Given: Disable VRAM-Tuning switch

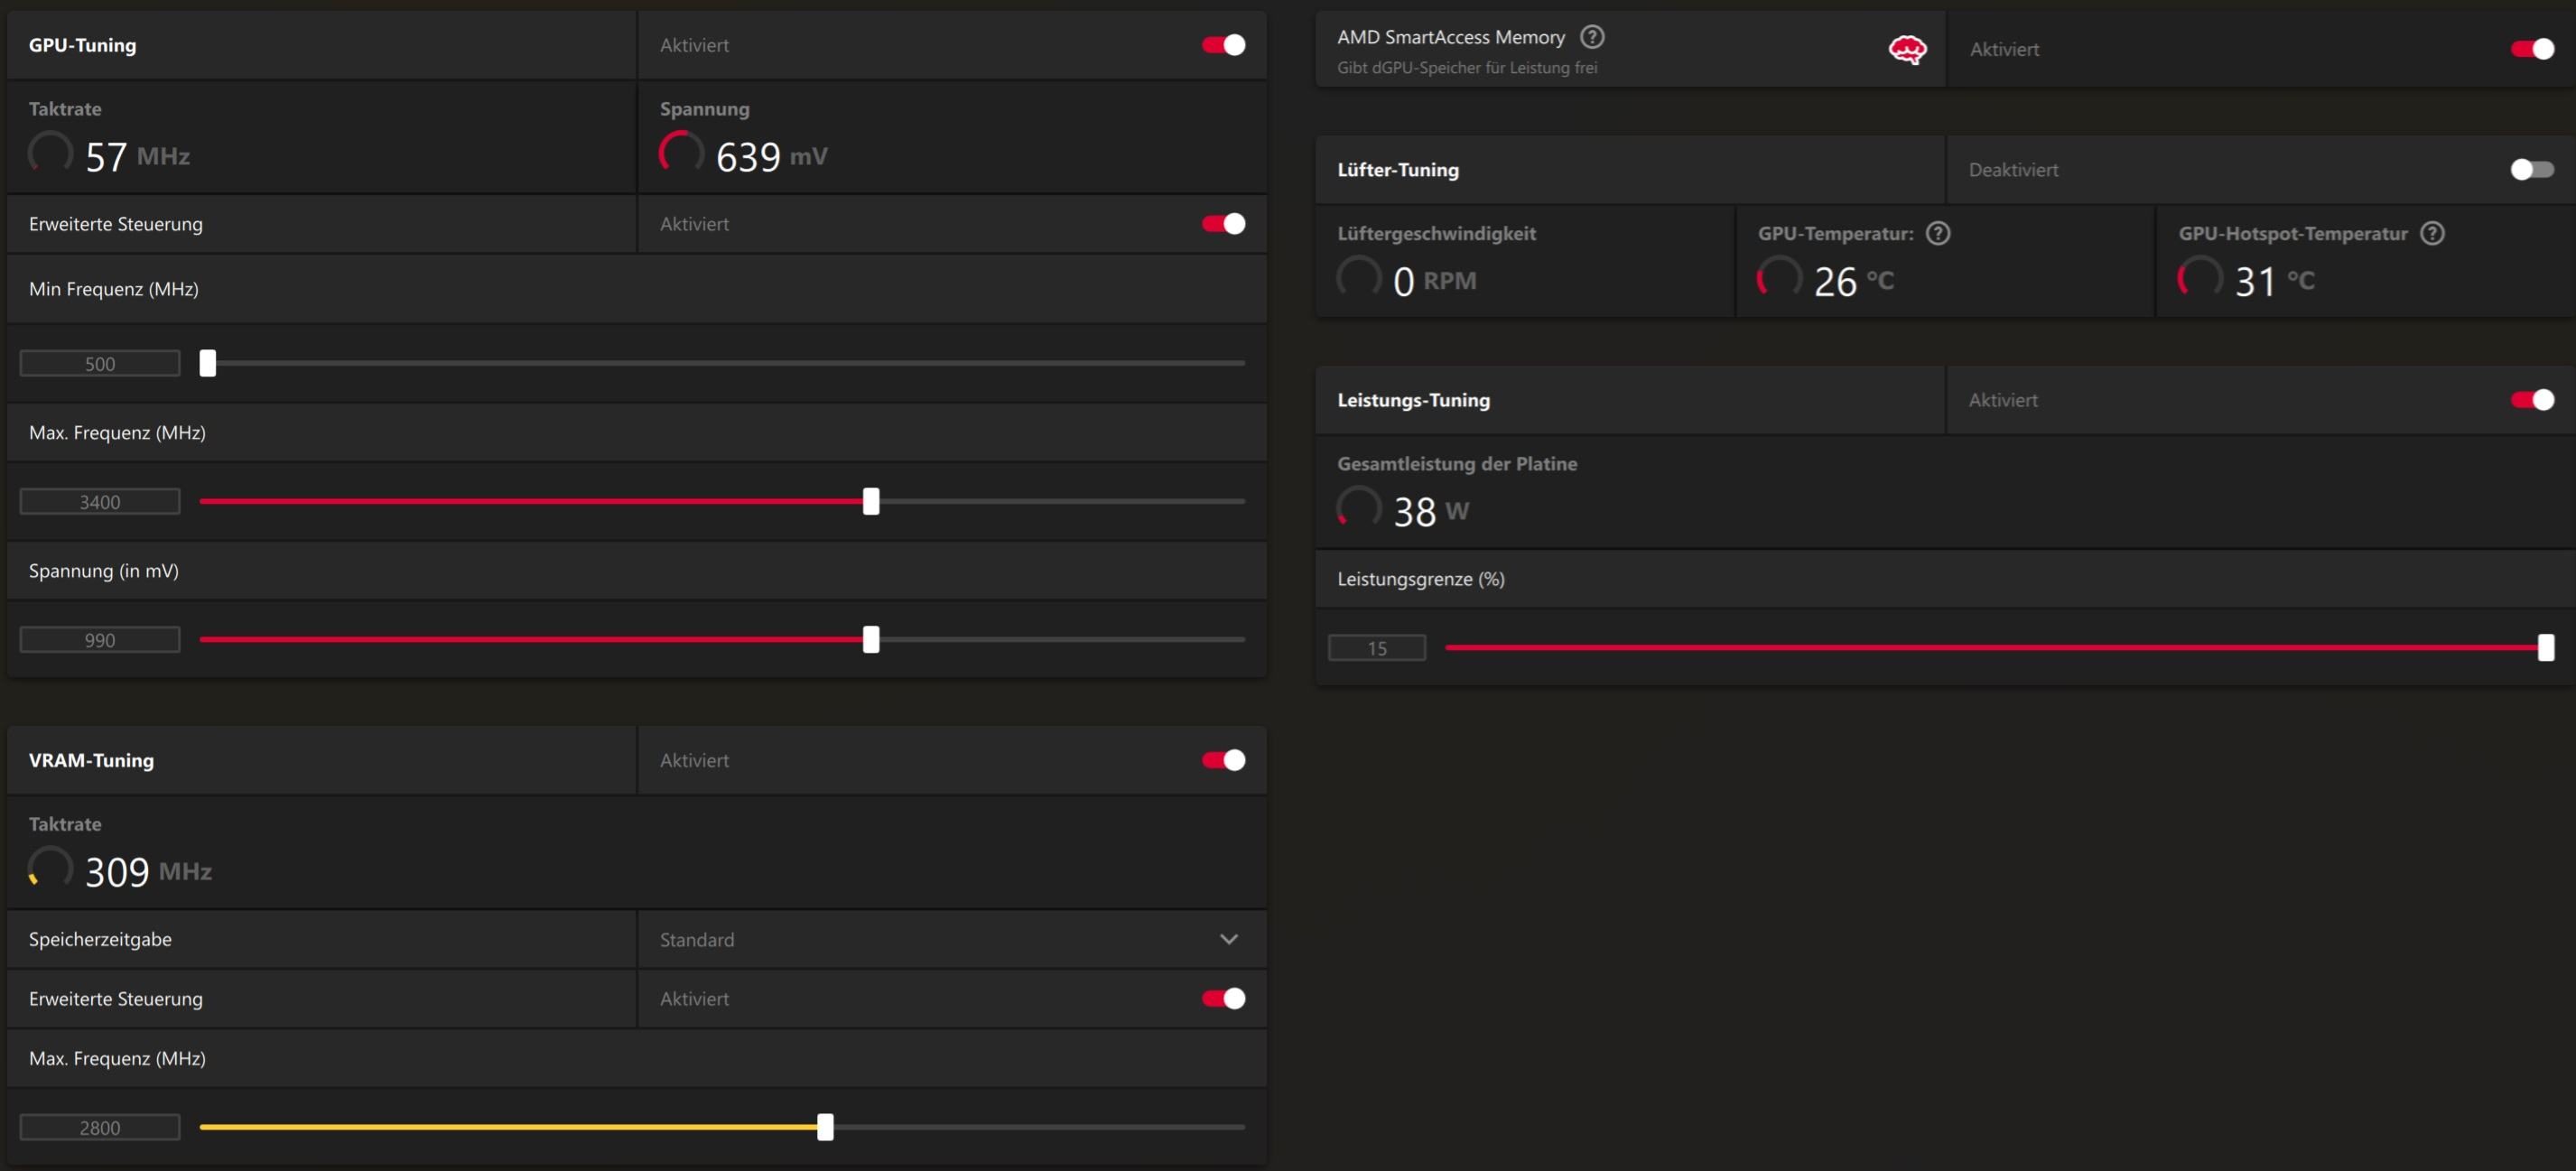Looking at the screenshot, I should 1223,760.
